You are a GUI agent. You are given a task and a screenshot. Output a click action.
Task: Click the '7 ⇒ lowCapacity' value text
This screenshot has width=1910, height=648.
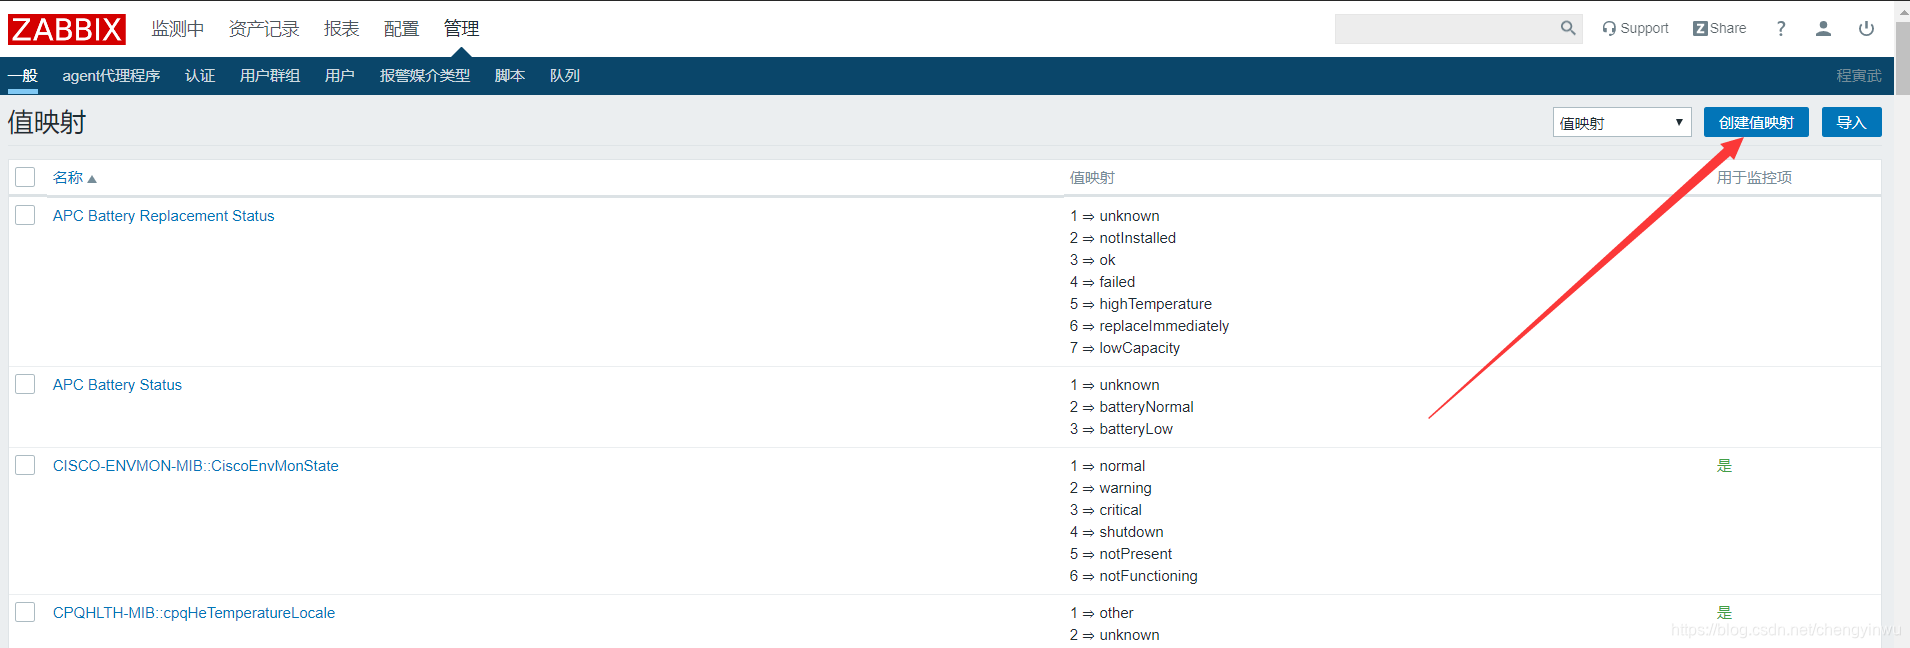tap(1125, 348)
